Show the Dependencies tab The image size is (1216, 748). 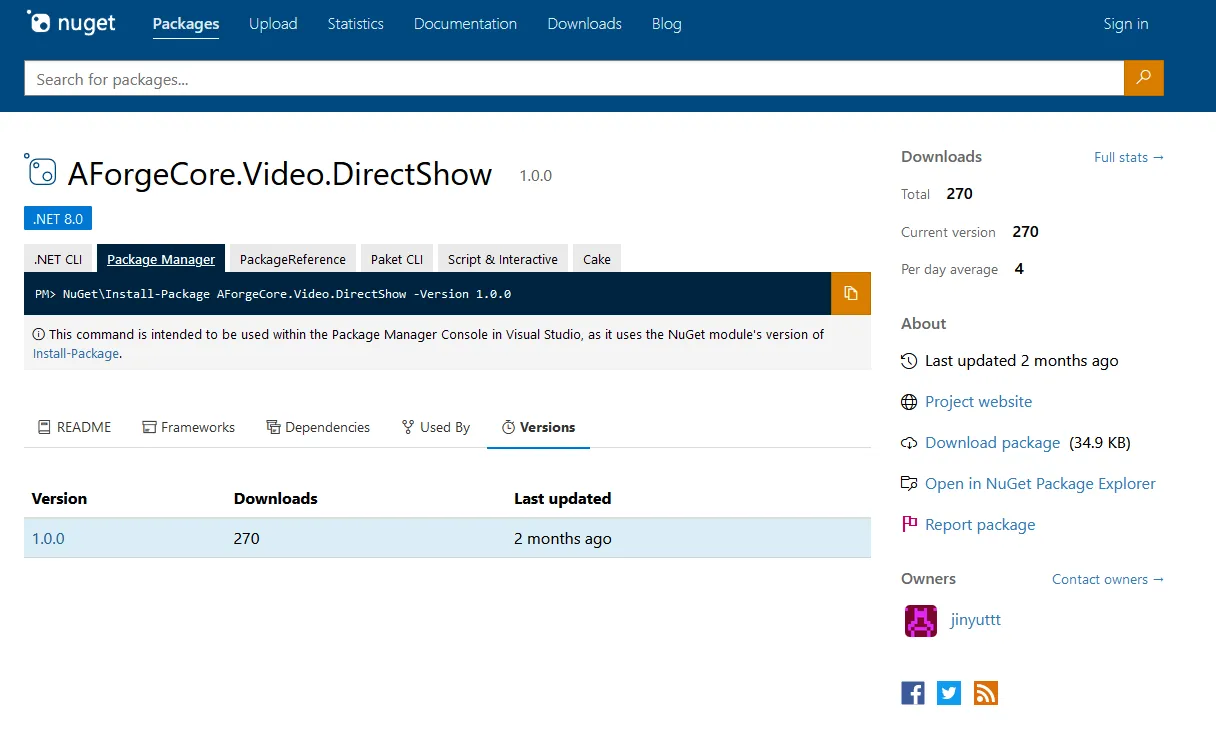pos(317,427)
